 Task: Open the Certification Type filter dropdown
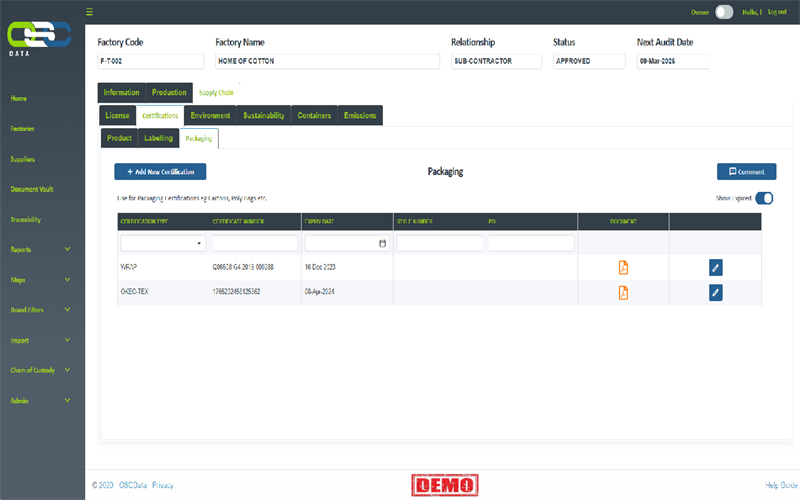pyautogui.click(x=162, y=243)
